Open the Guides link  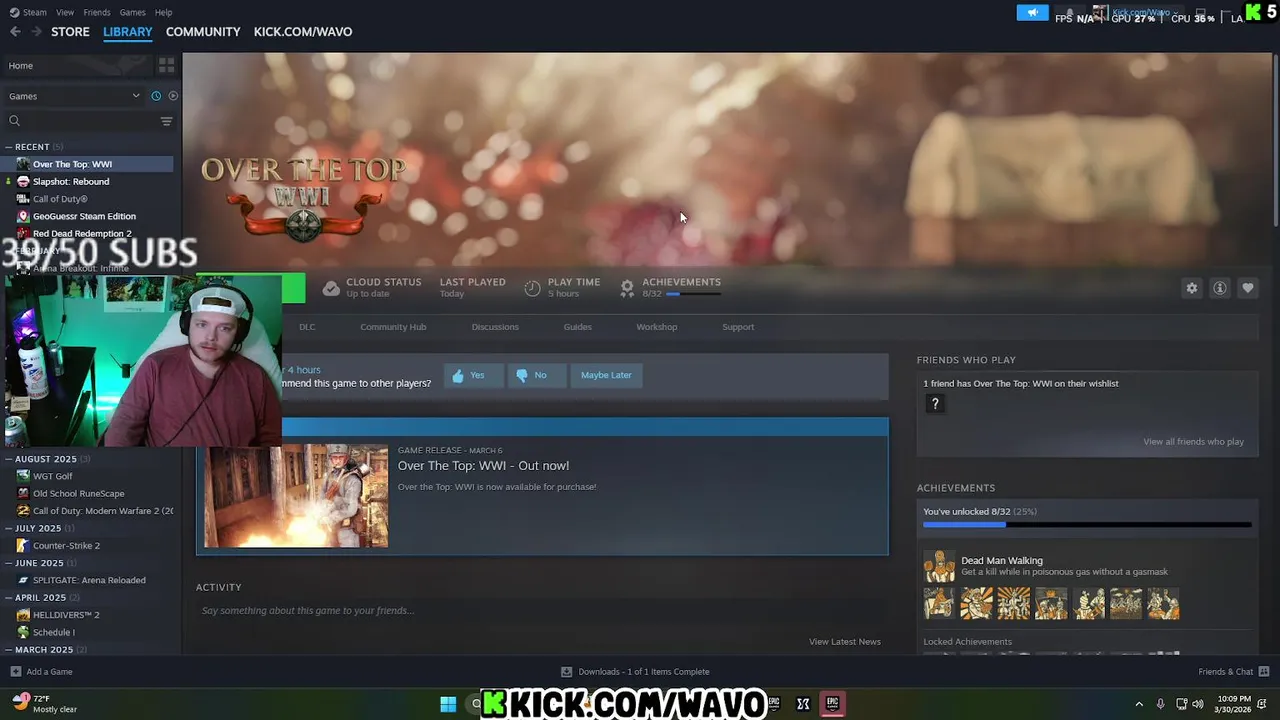(578, 327)
